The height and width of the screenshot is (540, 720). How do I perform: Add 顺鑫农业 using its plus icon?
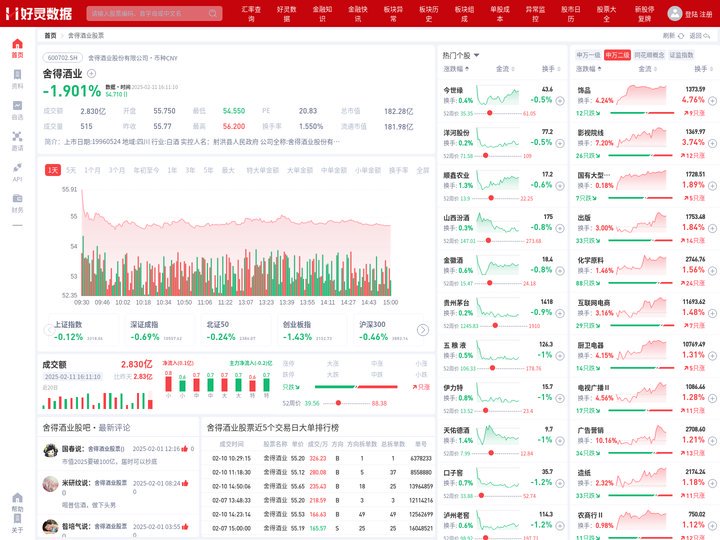560,186
